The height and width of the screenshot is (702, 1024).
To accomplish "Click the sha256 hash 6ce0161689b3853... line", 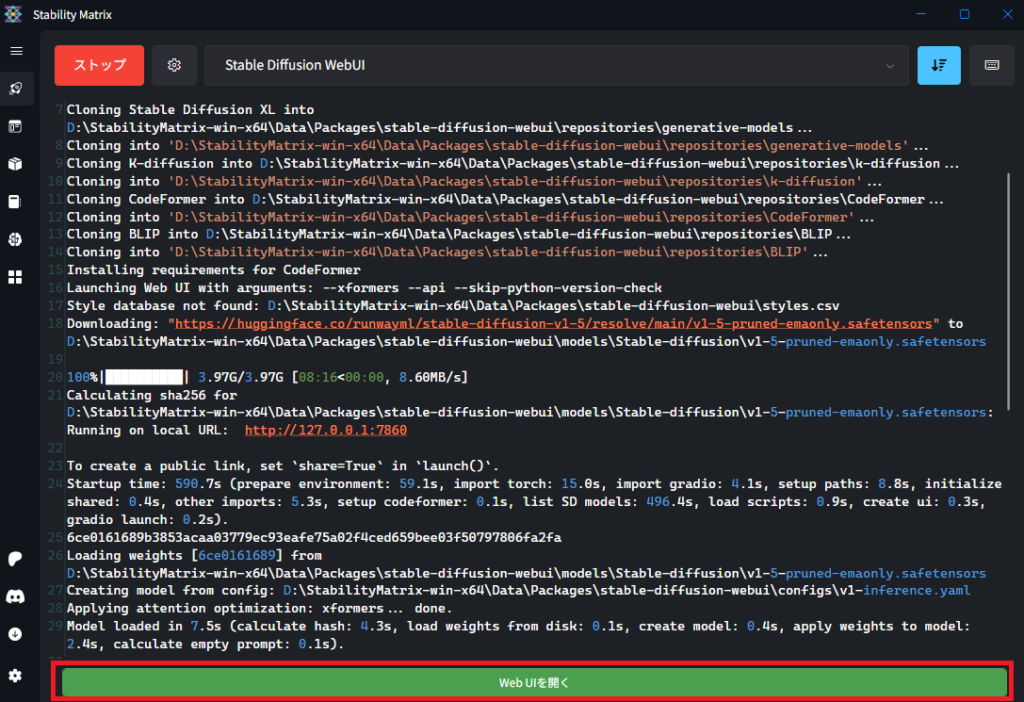I will 314,537.
